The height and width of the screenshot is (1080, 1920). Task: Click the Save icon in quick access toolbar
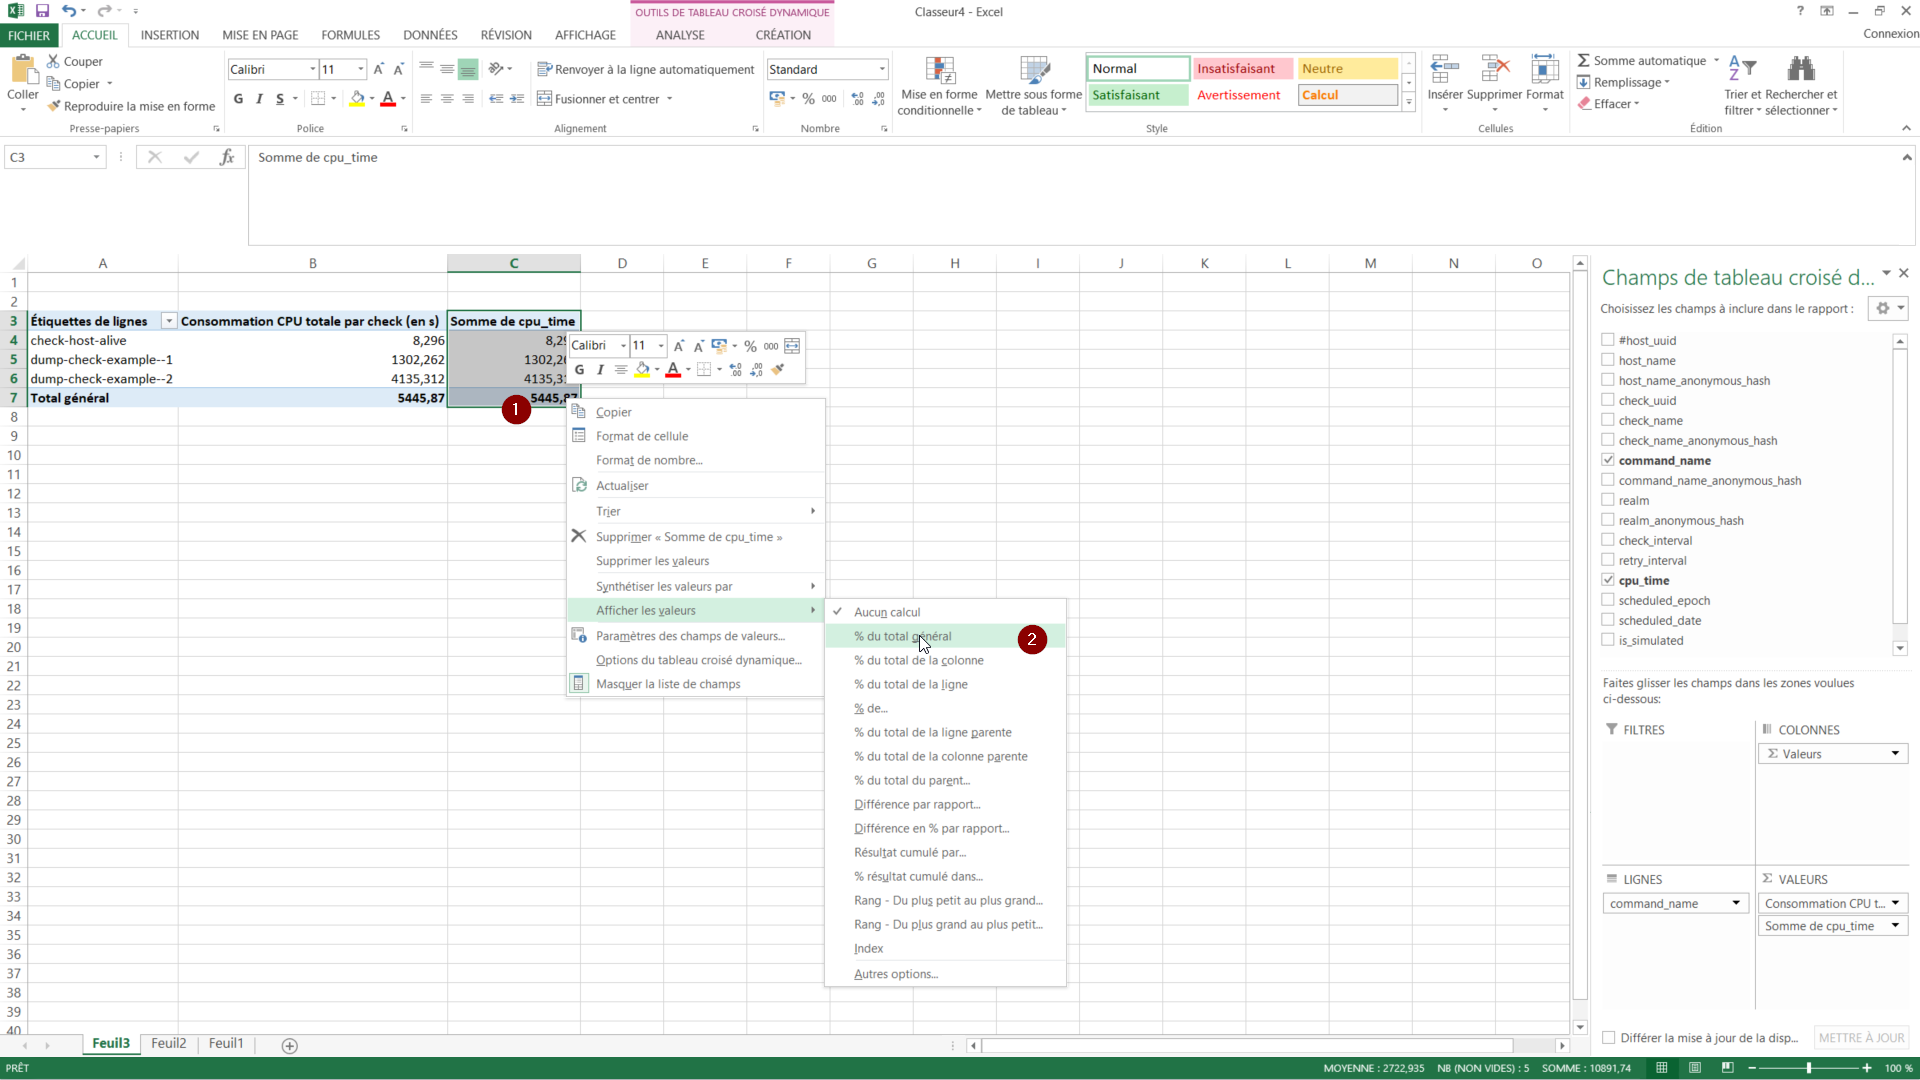click(x=42, y=11)
